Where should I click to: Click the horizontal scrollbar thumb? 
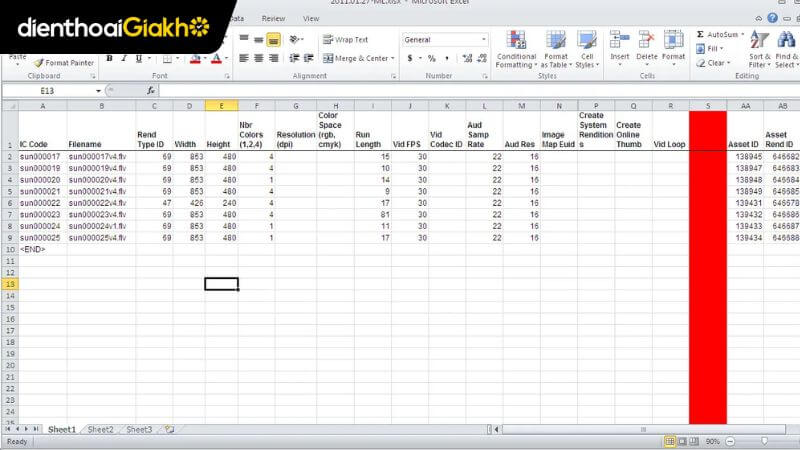coord(644,430)
